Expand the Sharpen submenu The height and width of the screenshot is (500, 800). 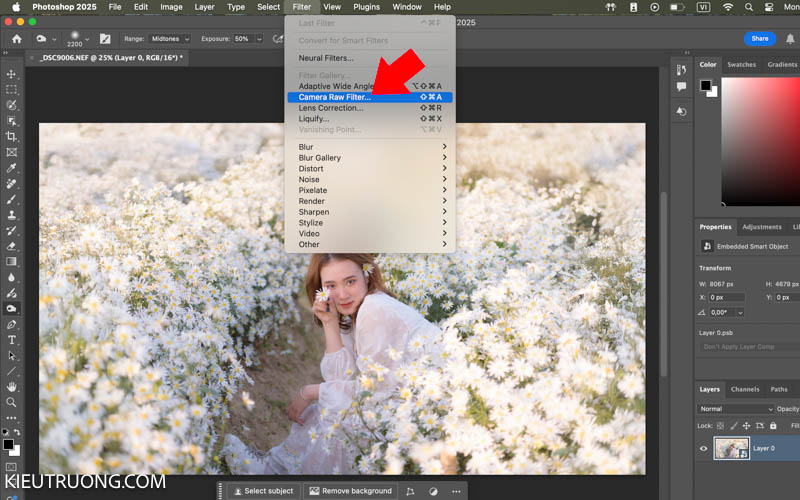370,212
